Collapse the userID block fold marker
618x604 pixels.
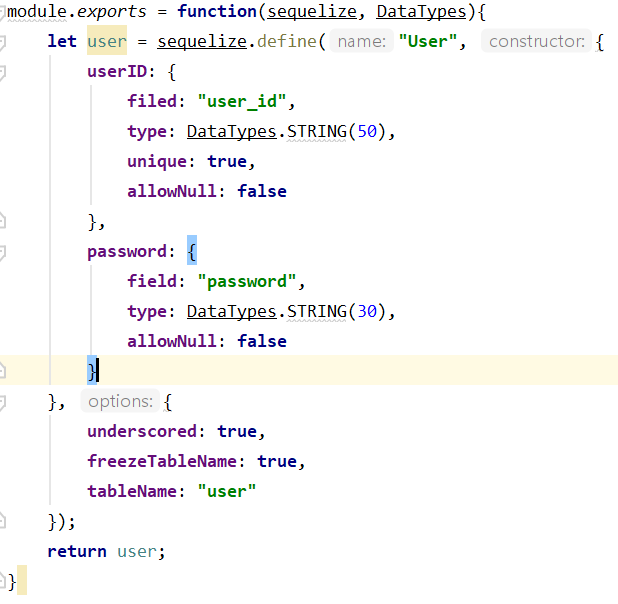click(2, 72)
